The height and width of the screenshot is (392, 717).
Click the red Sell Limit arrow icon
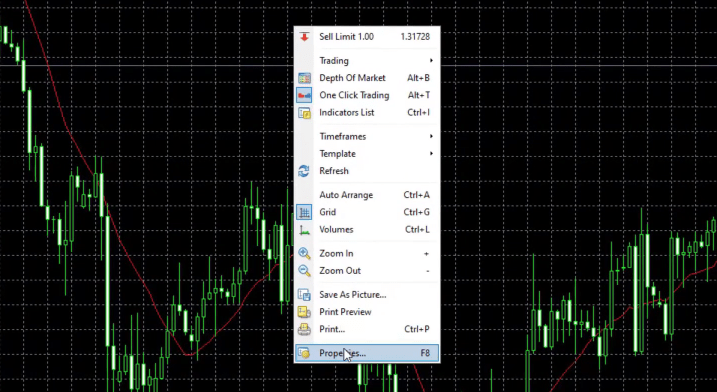point(304,37)
